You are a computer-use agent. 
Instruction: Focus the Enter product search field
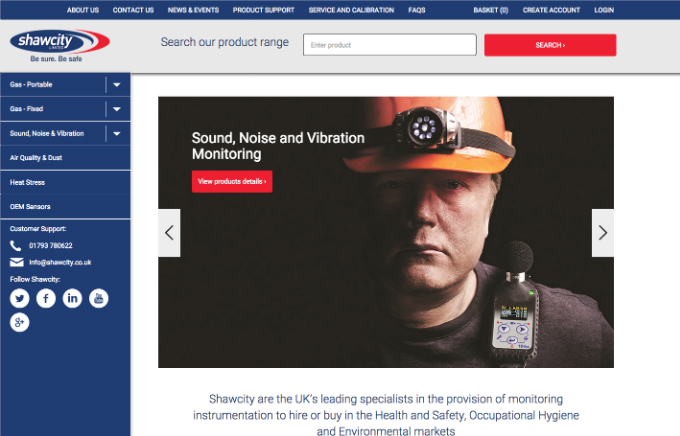click(390, 45)
